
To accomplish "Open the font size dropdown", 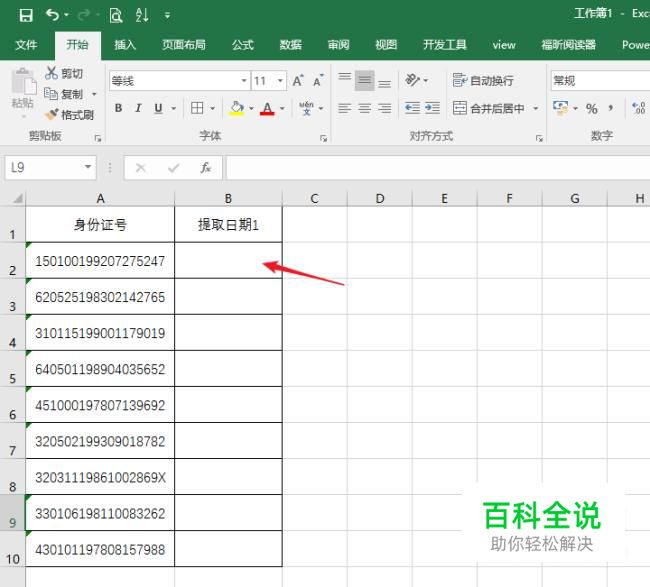I will click(280, 80).
